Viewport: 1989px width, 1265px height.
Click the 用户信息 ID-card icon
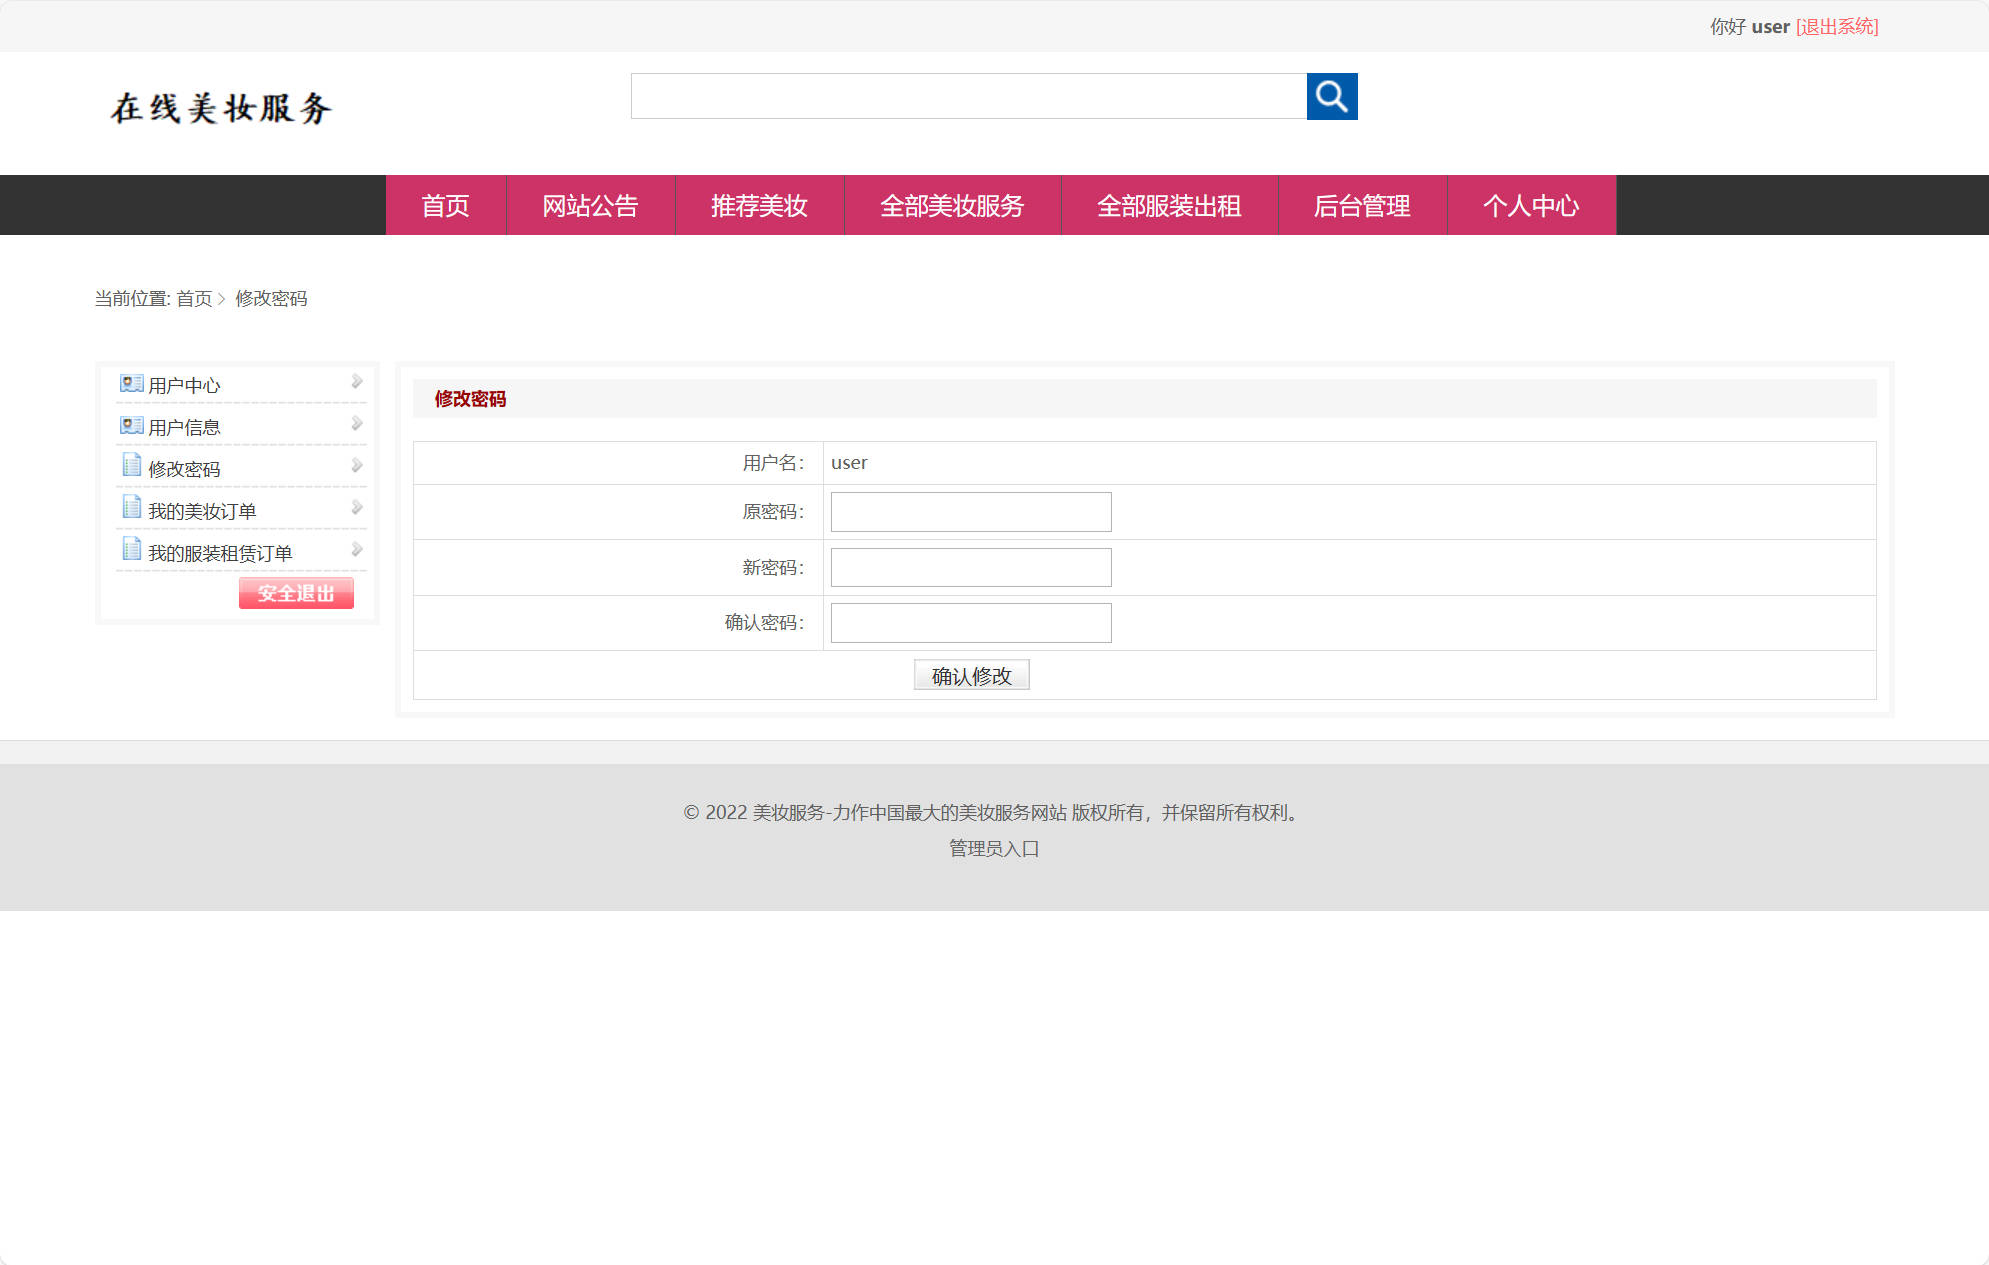click(131, 425)
